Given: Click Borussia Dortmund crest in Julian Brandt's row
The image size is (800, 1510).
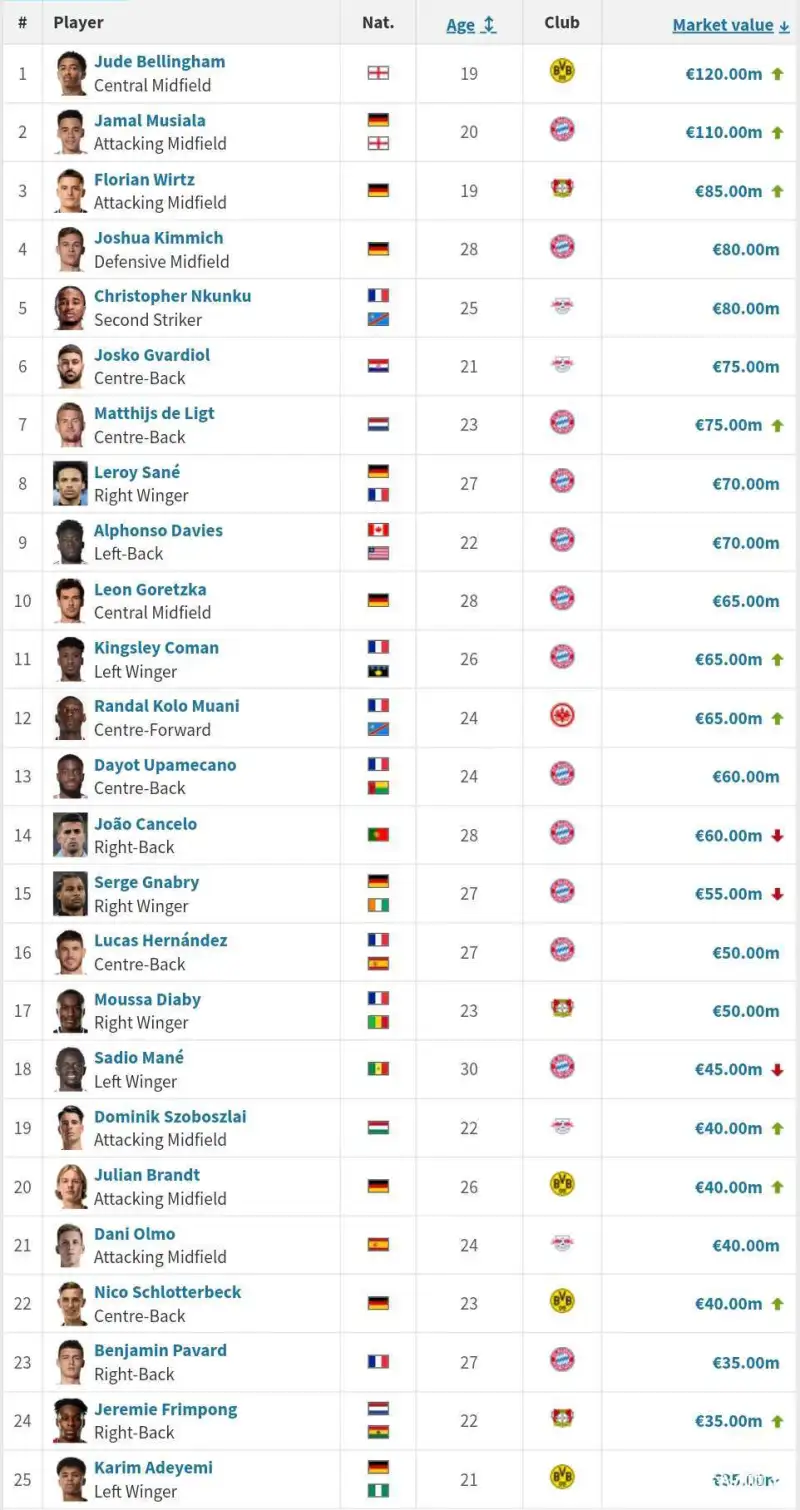Looking at the screenshot, I should point(562,1185).
